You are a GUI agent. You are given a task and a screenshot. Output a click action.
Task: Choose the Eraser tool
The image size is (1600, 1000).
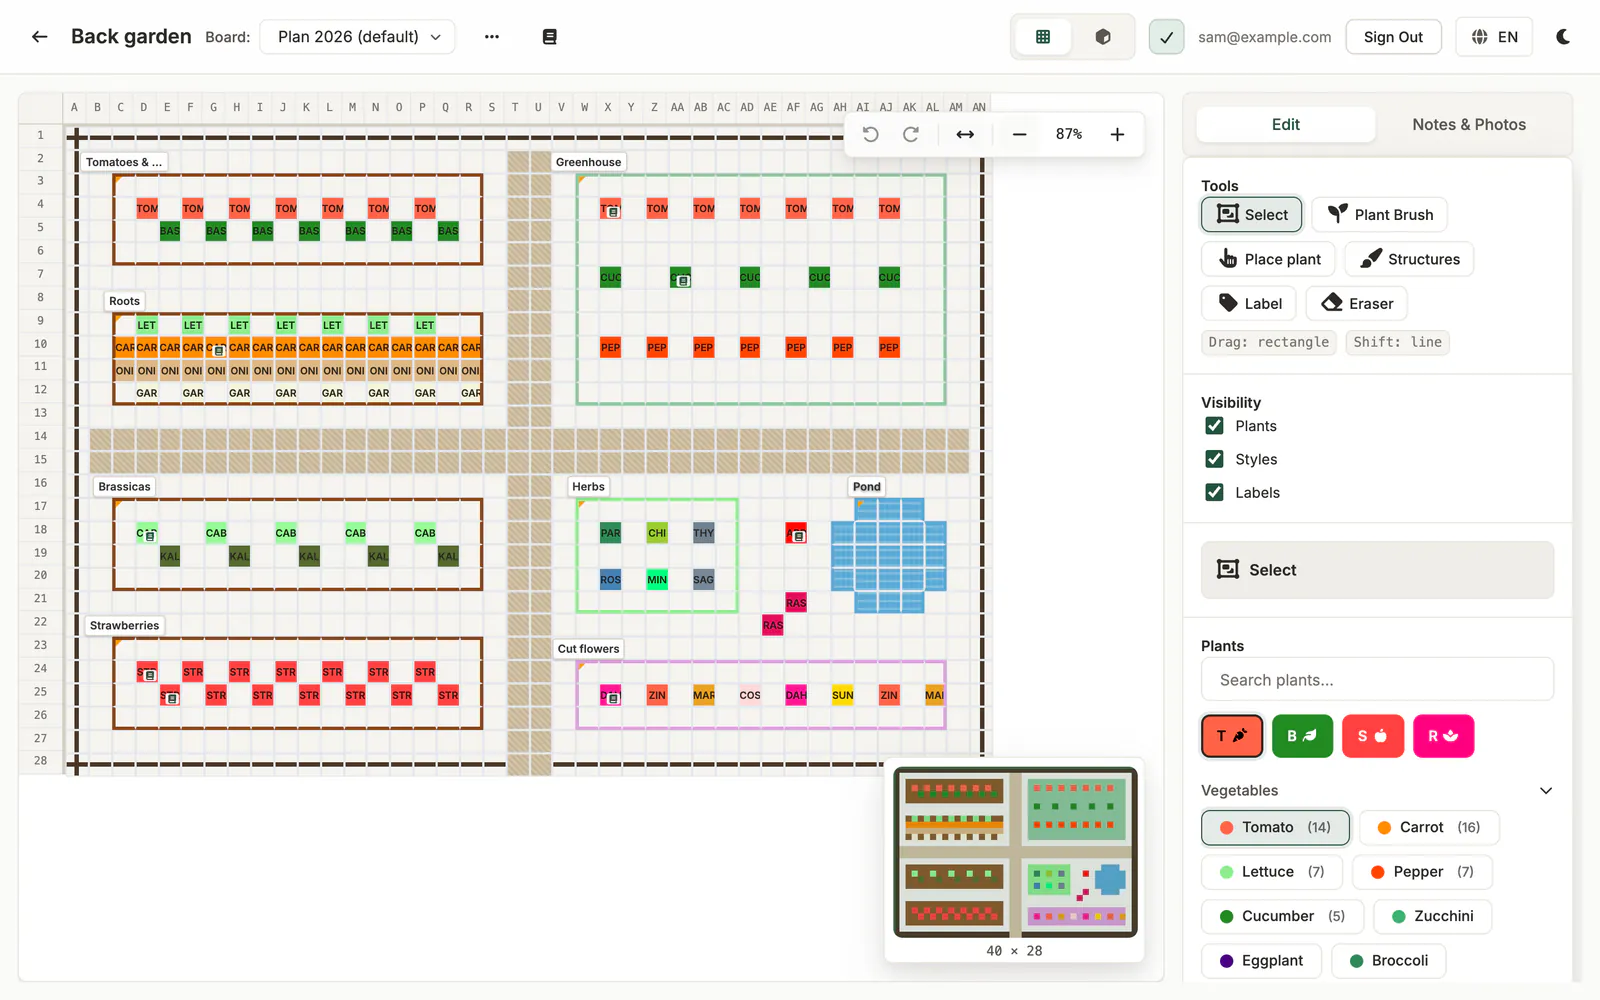[1356, 303]
